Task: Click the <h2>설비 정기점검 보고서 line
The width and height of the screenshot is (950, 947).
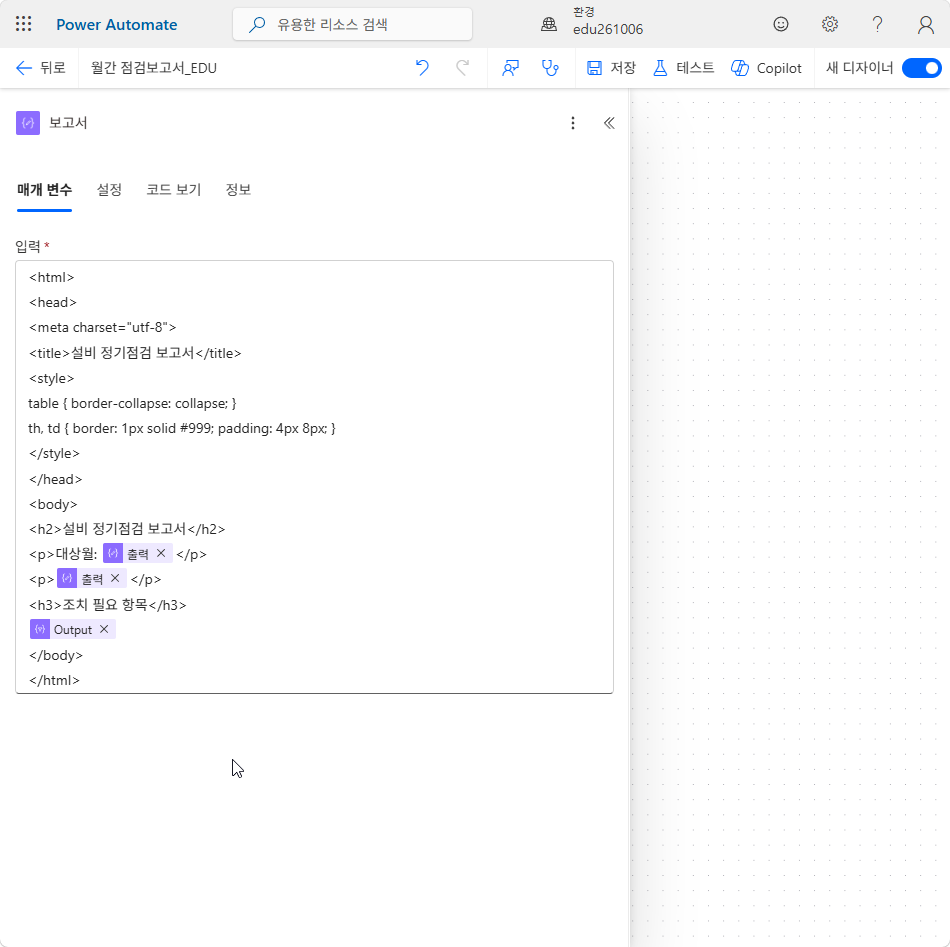Action: [127, 529]
